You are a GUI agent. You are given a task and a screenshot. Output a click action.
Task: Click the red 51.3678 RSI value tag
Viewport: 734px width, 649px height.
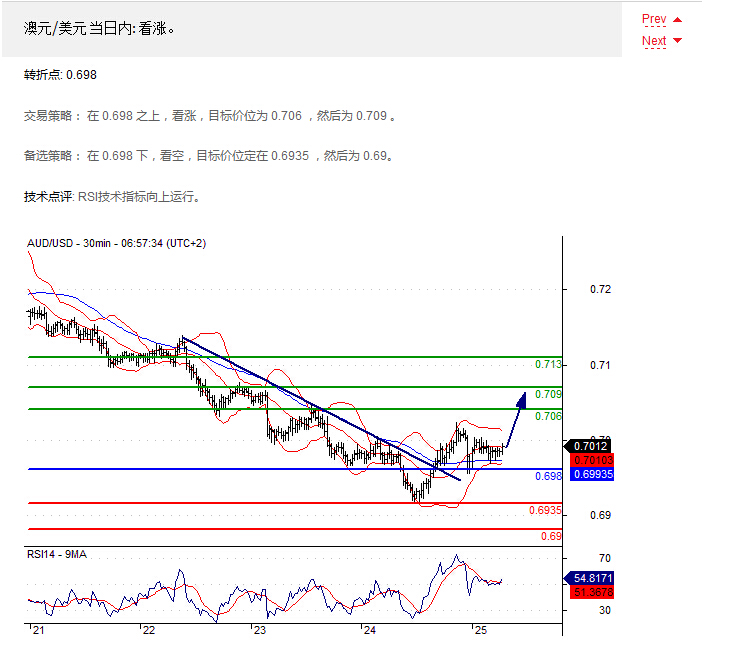point(593,592)
